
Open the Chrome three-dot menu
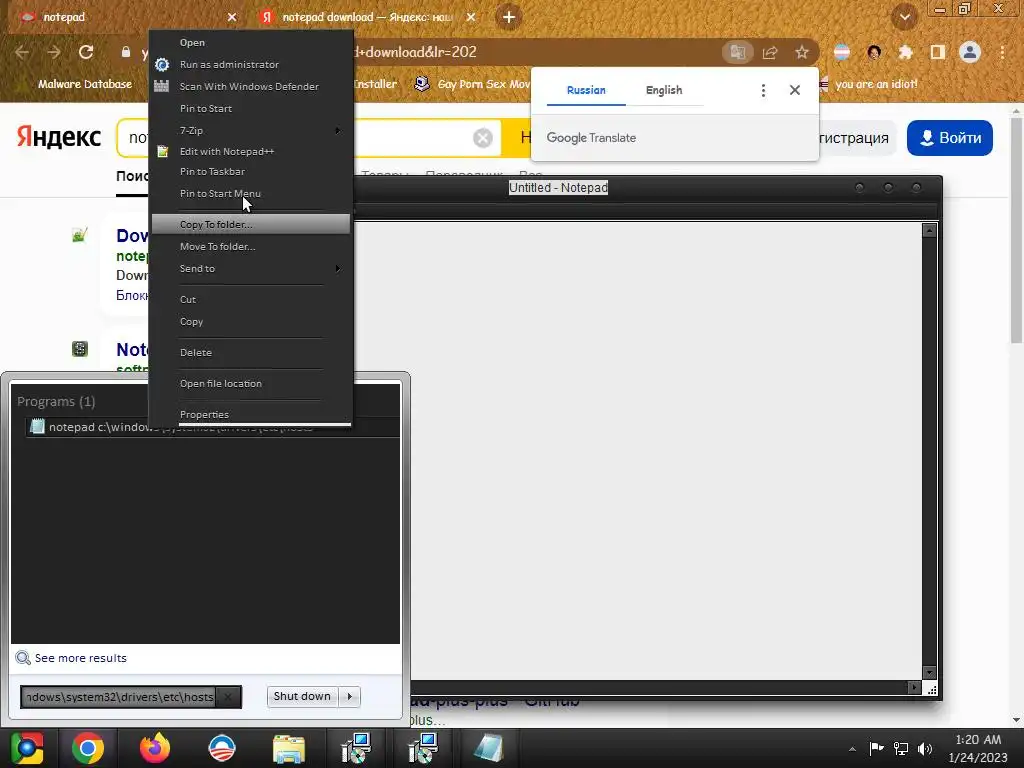tap(1002, 52)
